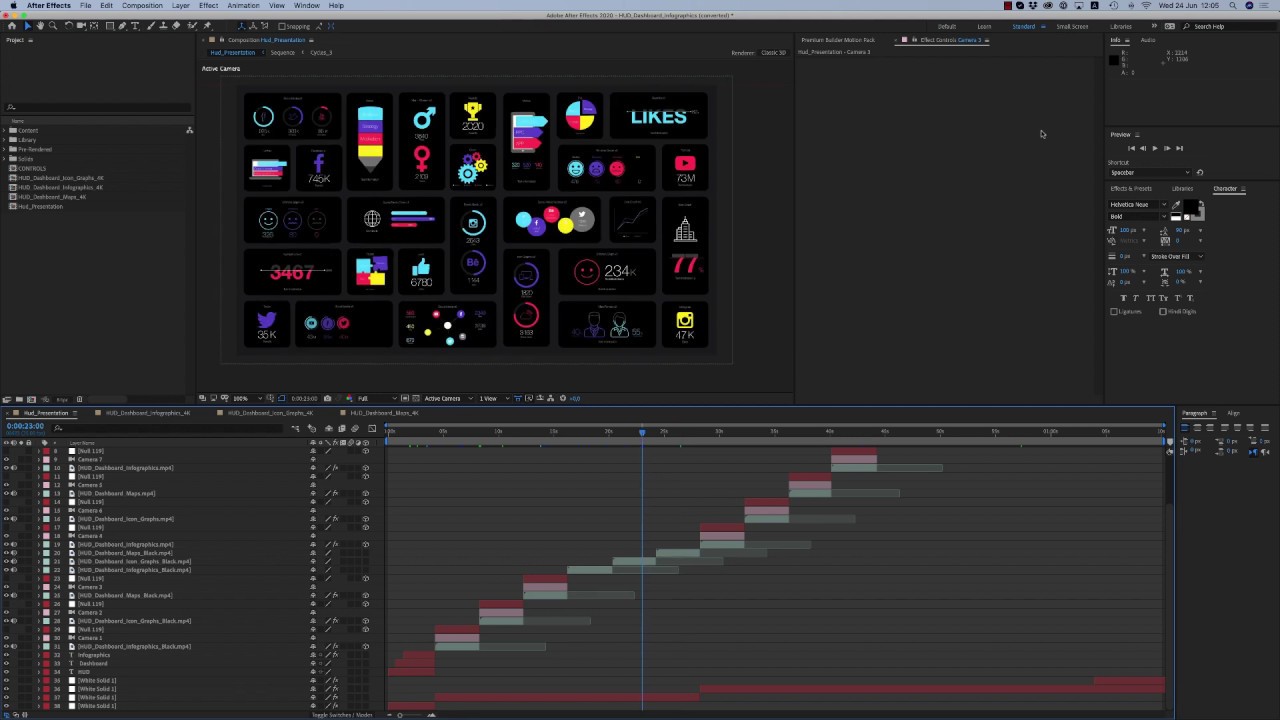Select the Learn workspace
This screenshot has width=1280, height=720.
(x=984, y=26)
